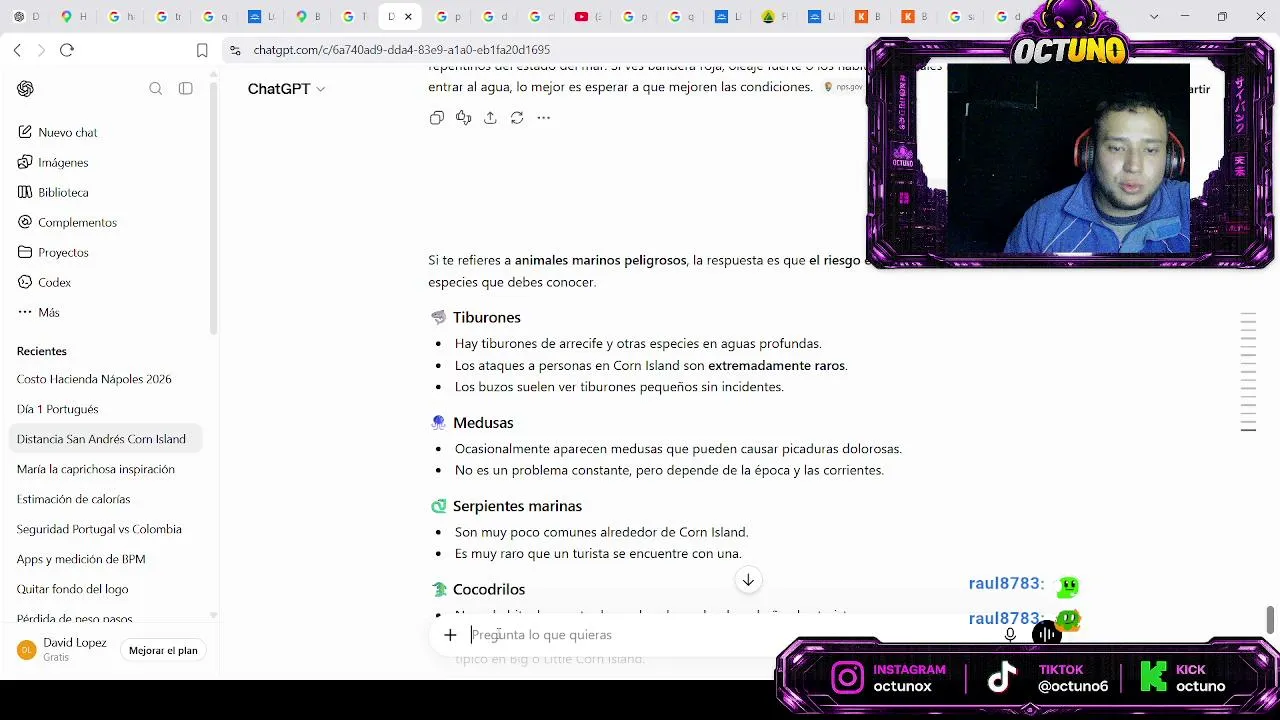This screenshot has width=1280, height=720.
Task: Go back with the browser back arrow
Action: (x=17, y=50)
